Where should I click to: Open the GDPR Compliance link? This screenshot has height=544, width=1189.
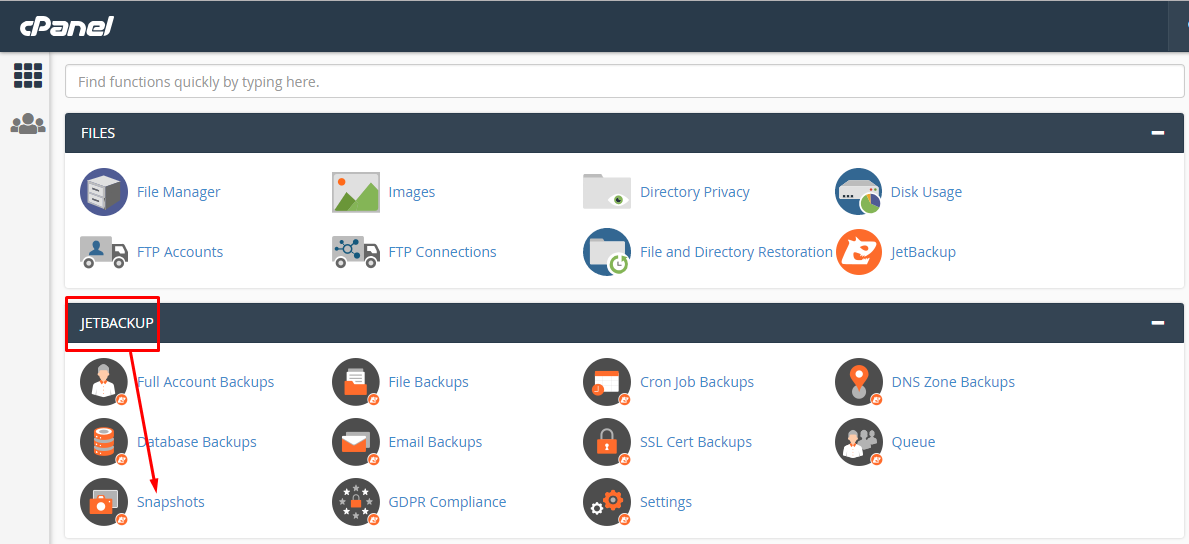[x=447, y=502]
